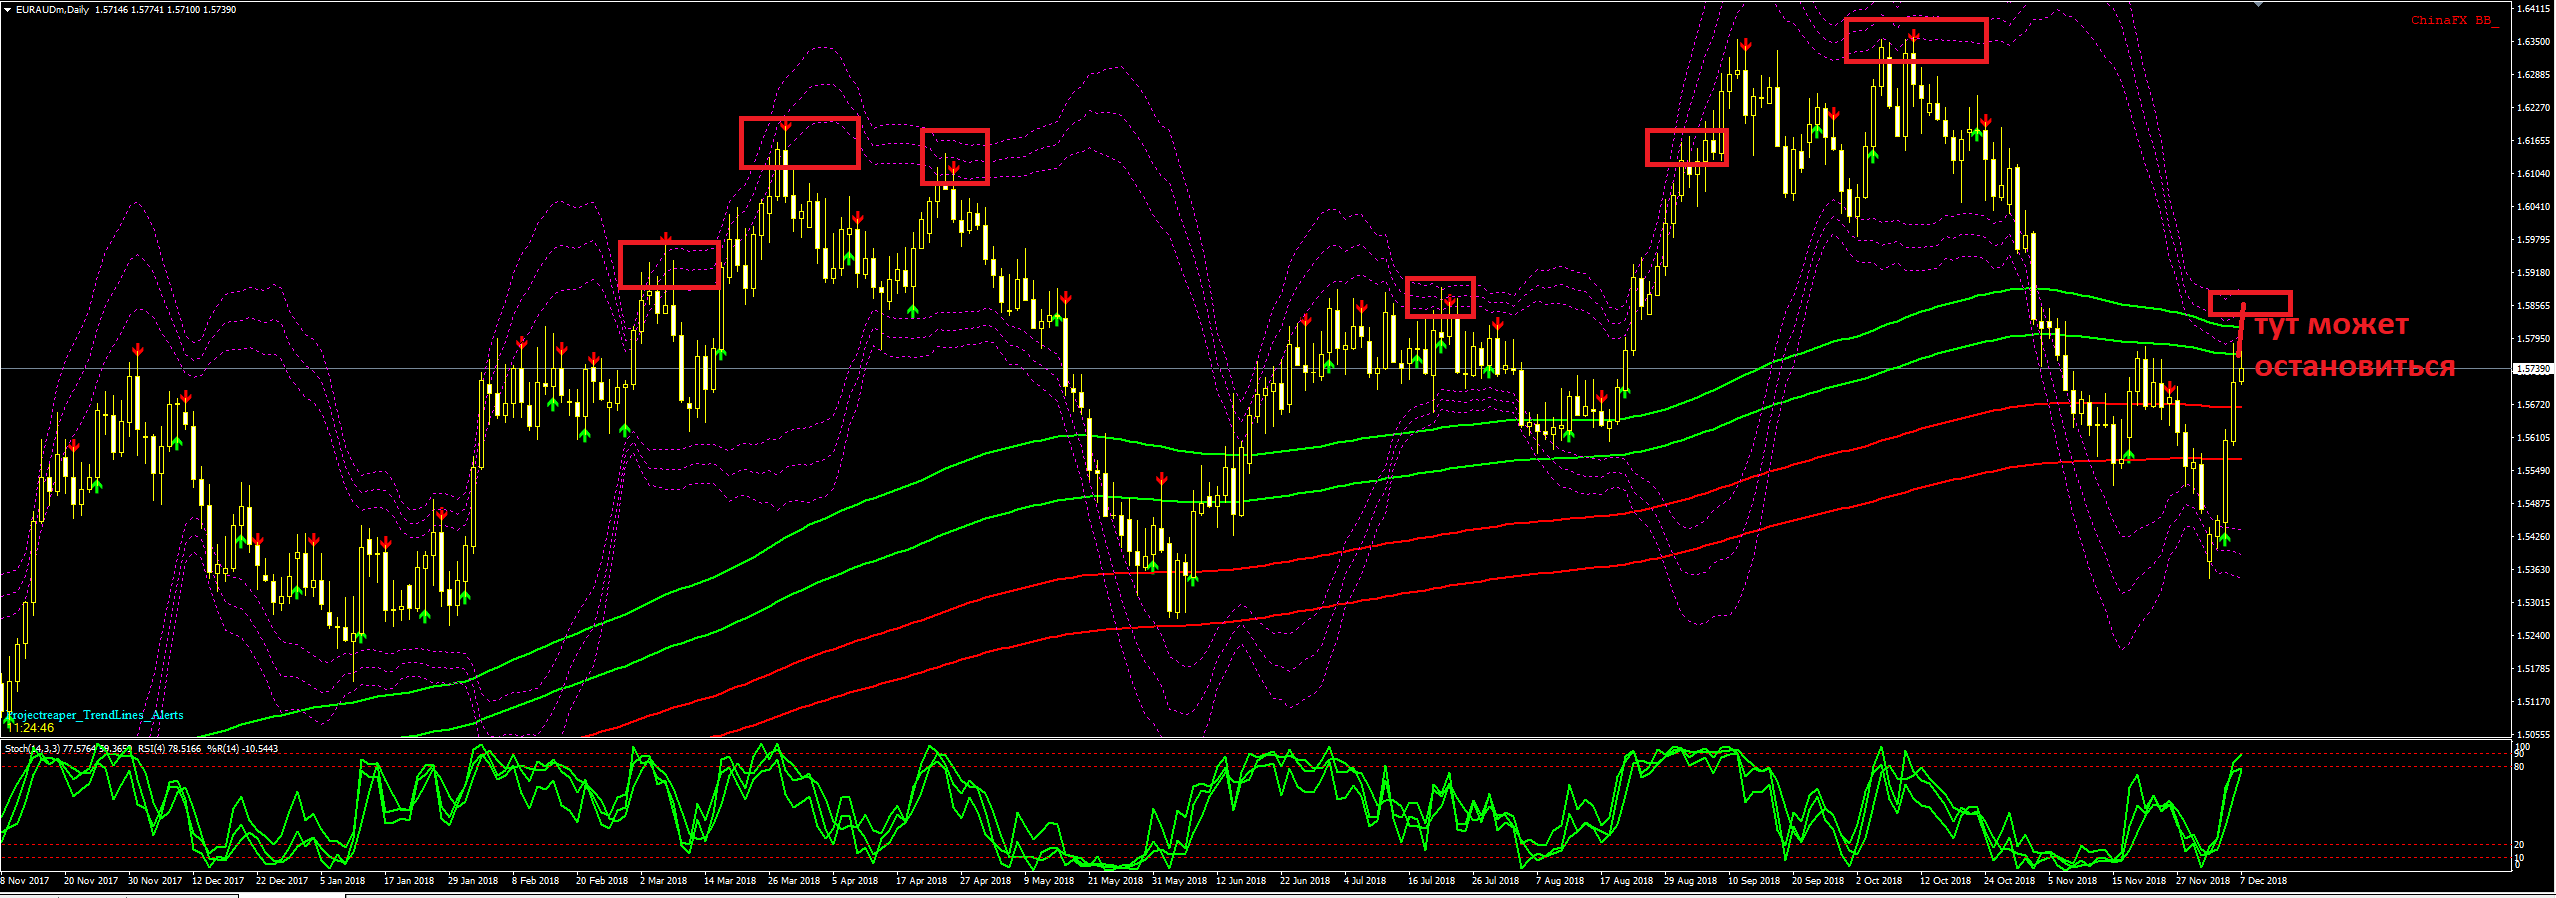Click the RSI(4) 78.5166 indicator label
The height and width of the screenshot is (898, 2556).
[x=169, y=748]
